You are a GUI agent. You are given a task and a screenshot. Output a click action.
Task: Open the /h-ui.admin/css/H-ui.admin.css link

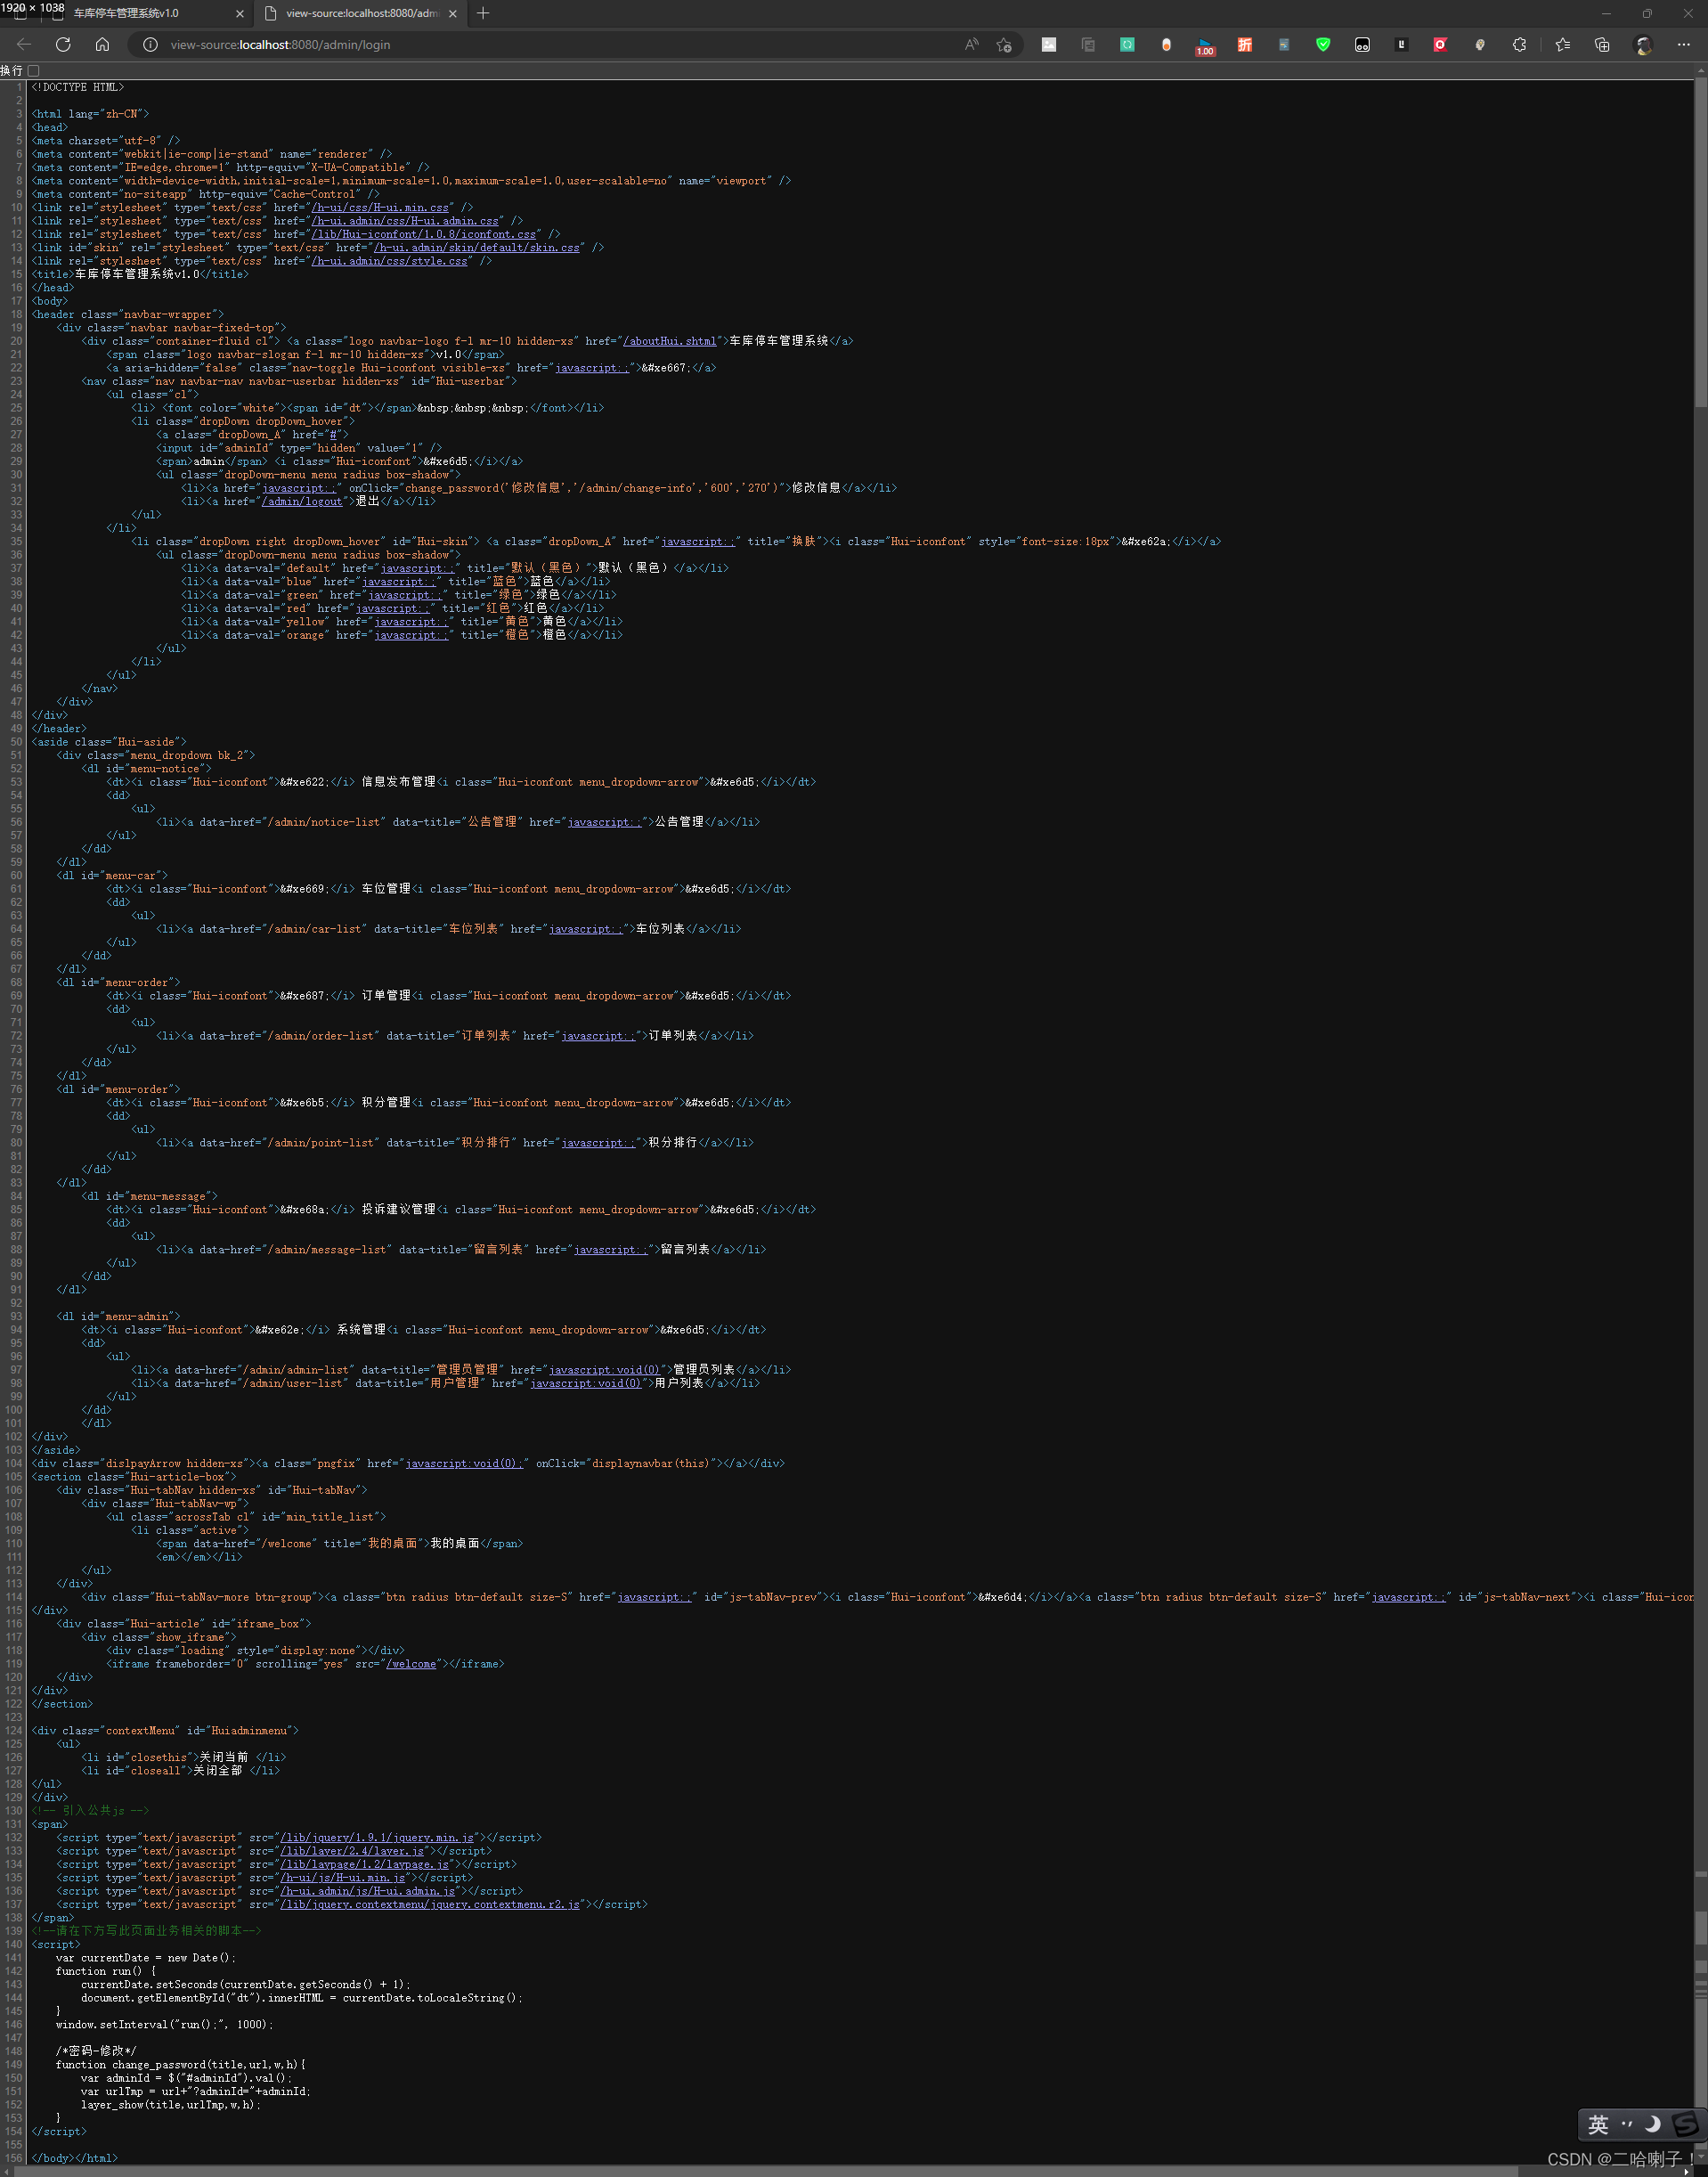tap(406, 221)
